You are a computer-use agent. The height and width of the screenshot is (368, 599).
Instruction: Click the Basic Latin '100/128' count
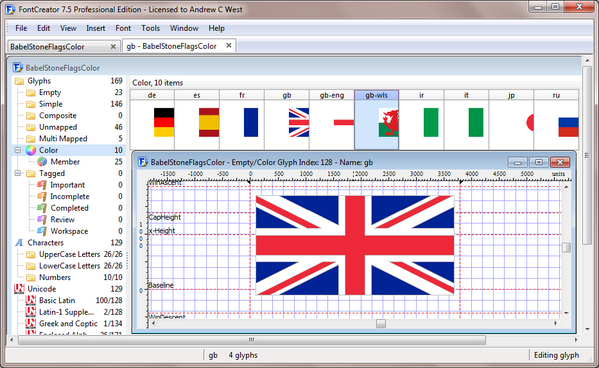point(109,300)
